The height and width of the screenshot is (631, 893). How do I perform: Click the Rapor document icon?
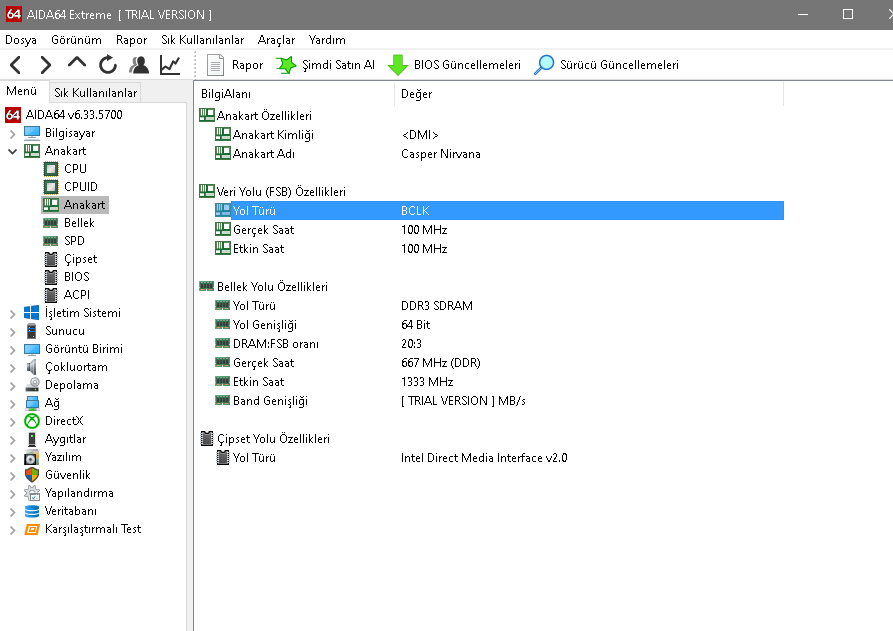[x=215, y=65]
